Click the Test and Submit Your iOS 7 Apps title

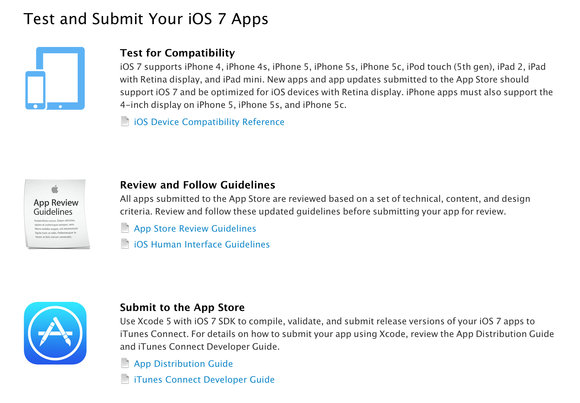point(146,19)
